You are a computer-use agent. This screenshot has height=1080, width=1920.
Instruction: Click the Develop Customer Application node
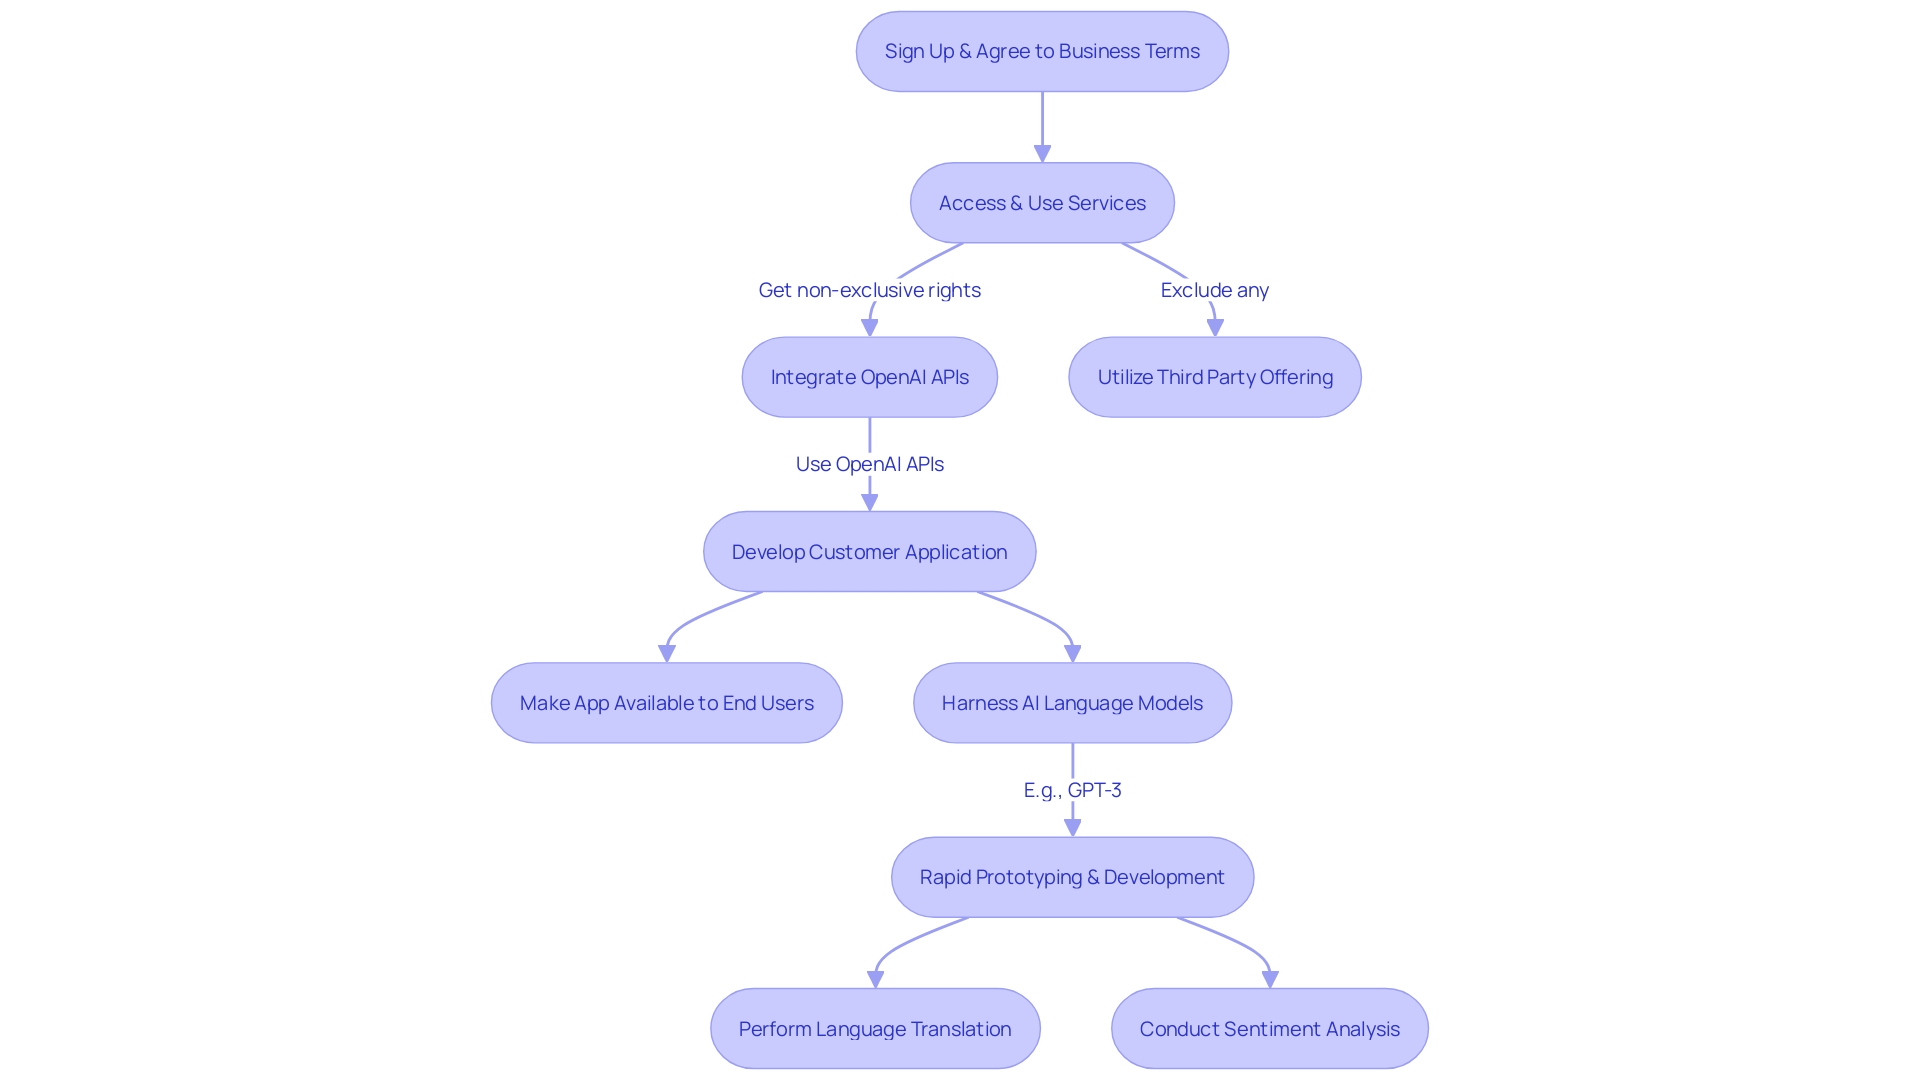(870, 551)
